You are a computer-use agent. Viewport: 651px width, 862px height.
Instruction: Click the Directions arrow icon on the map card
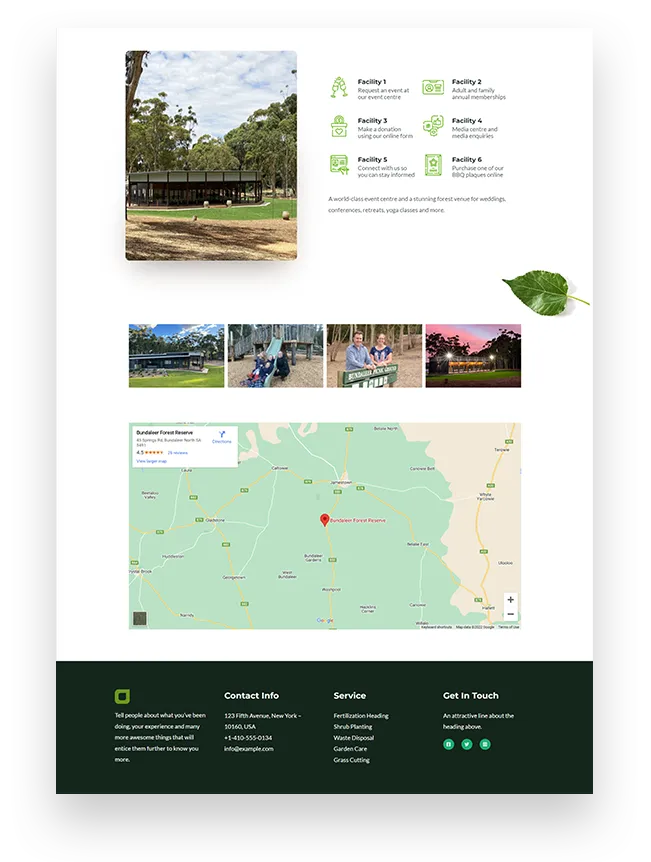pyautogui.click(x=222, y=435)
